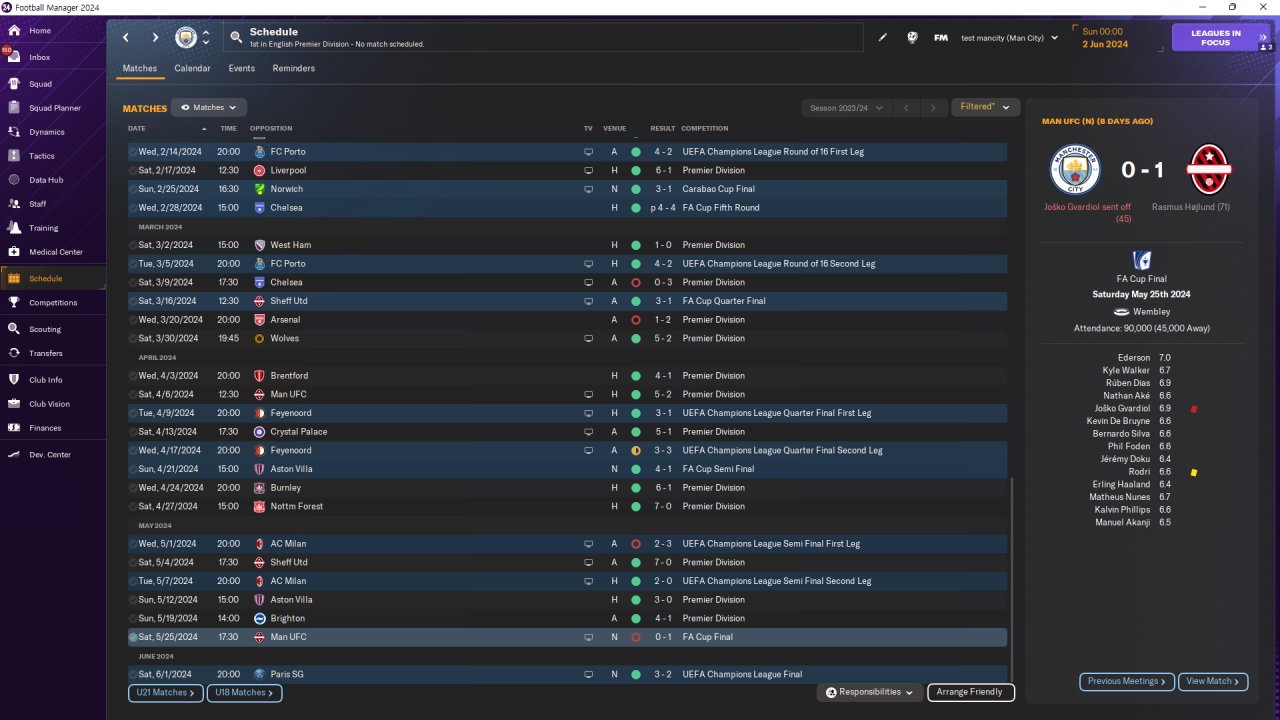The height and width of the screenshot is (720, 1280).
Task: Open Club Vision in sidebar
Action: click(x=49, y=404)
